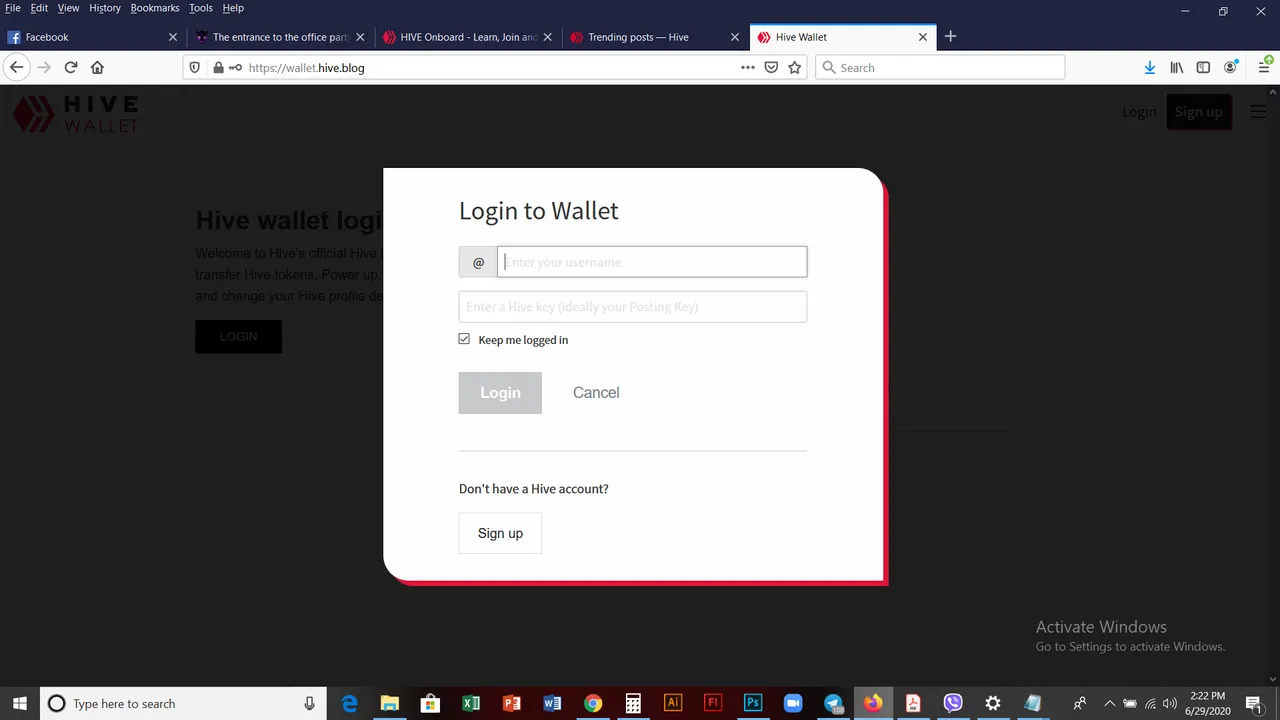Uncheck Keep me logged in
The width and height of the screenshot is (1280, 720).
click(x=464, y=339)
